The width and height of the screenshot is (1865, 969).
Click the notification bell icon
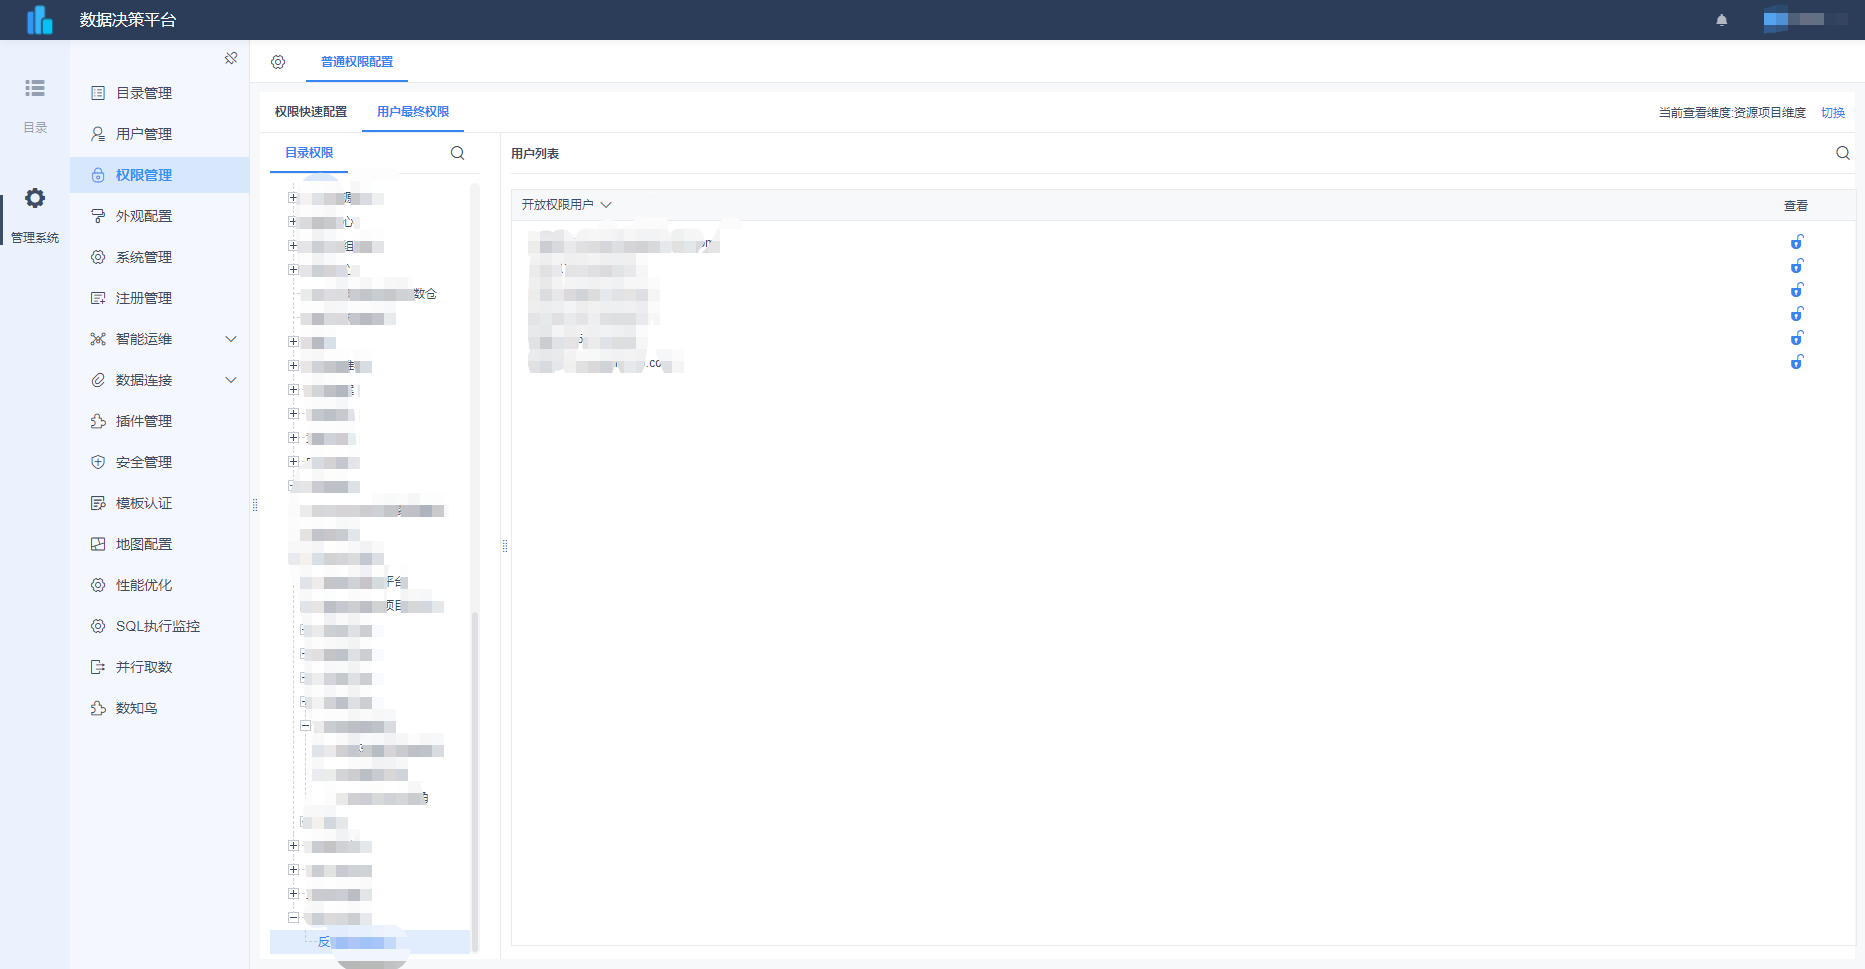pos(1722,20)
